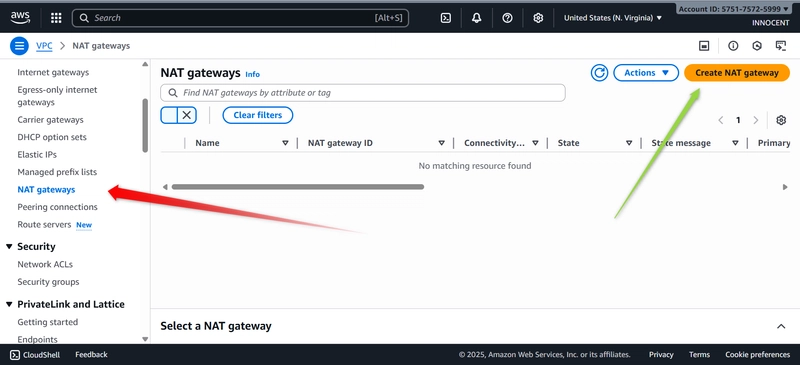800x365 pixels.
Task: Collapse the Security section
Action: [x=9, y=247]
